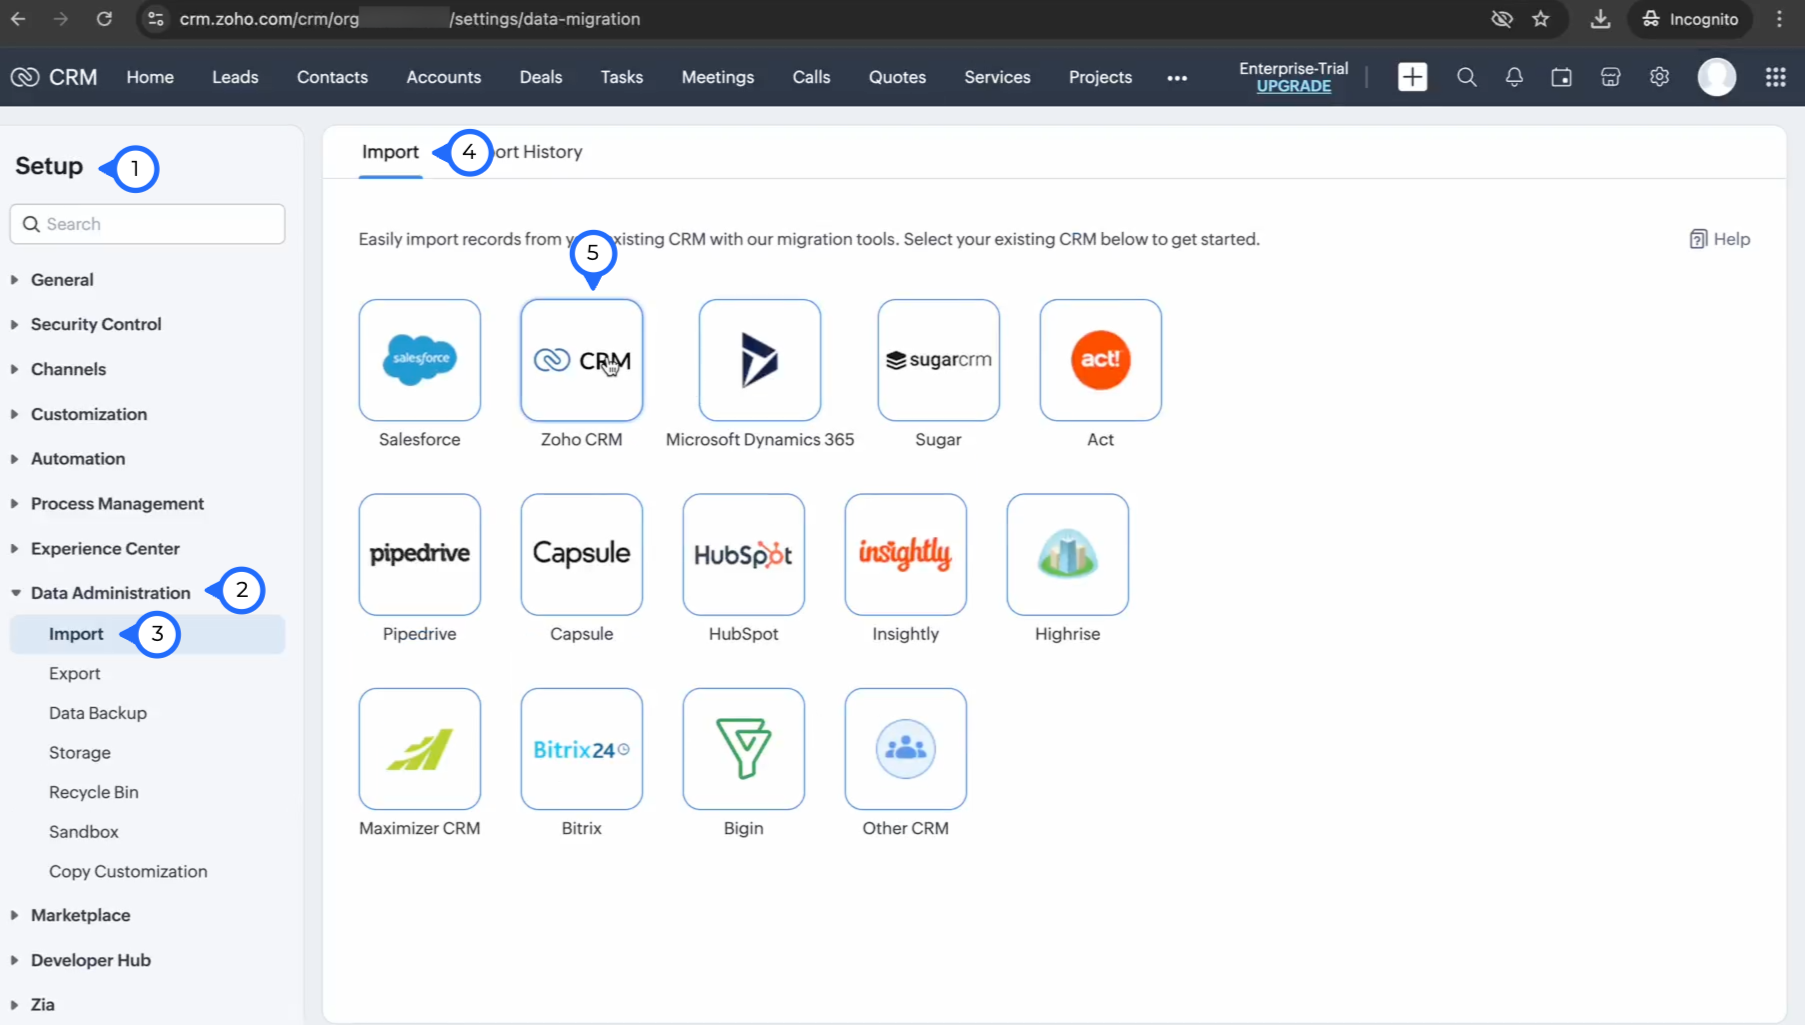Open the settings gear icon
Viewport: 1805px width, 1025px height.
[x=1659, y=77]
